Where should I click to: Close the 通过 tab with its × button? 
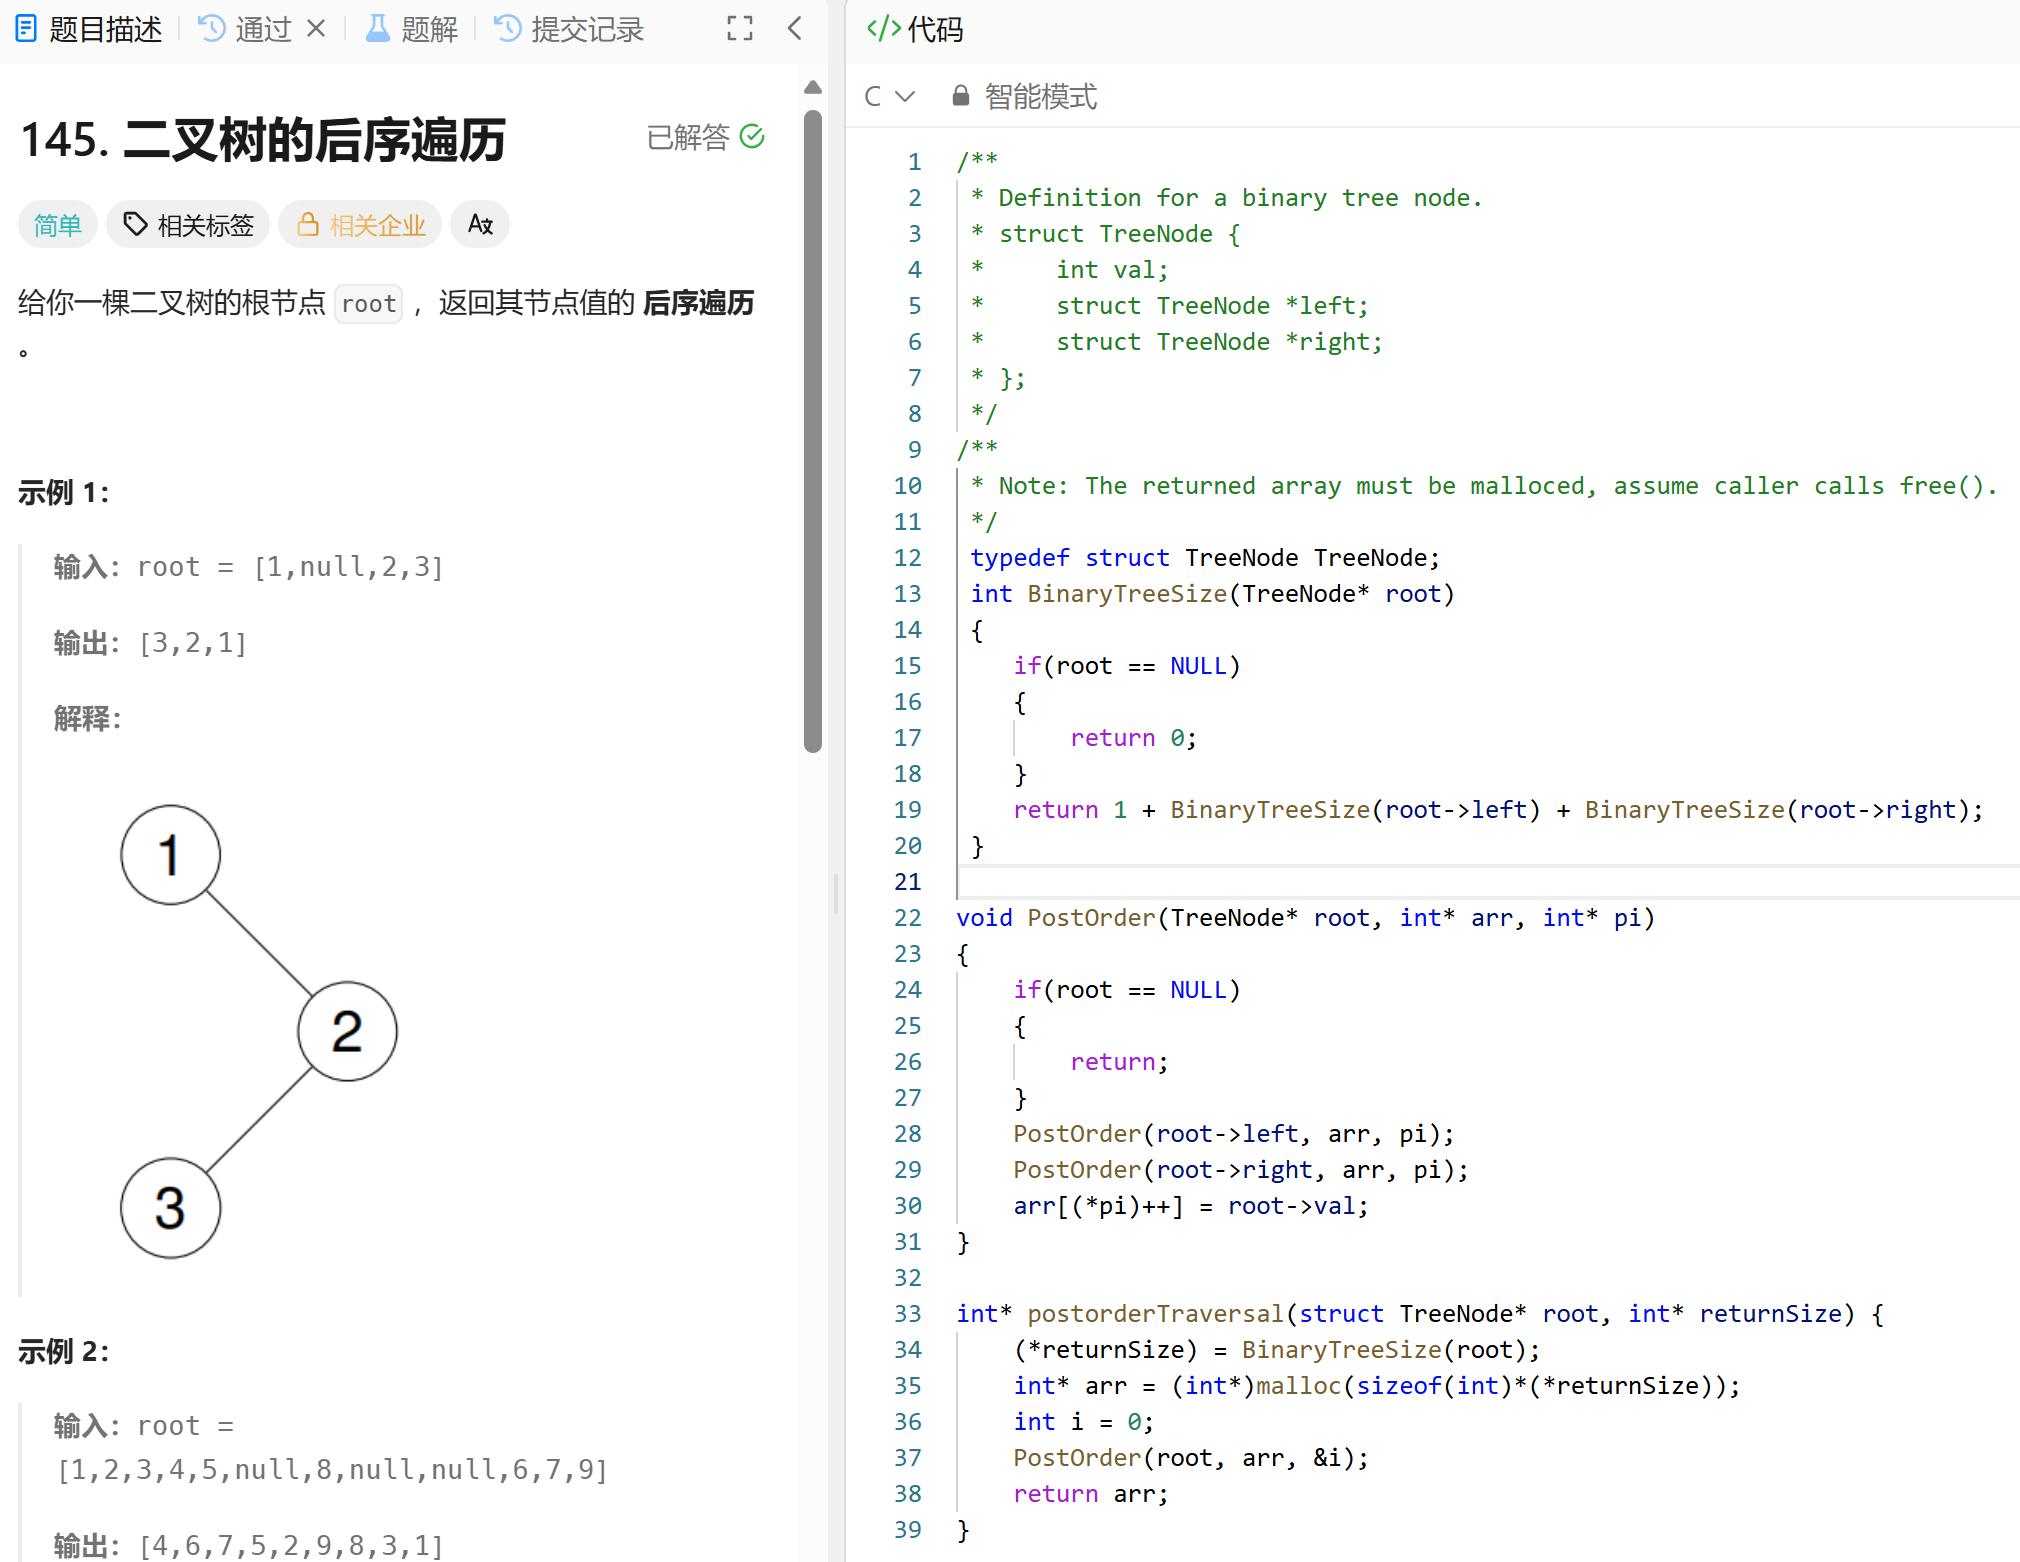317,29
